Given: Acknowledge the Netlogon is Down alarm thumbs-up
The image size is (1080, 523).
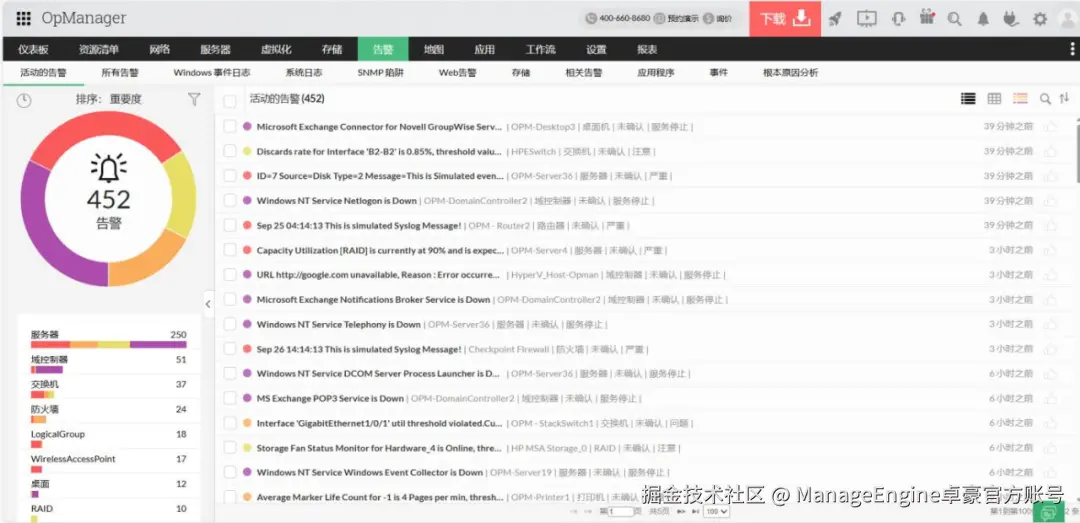Looking at the screenshot, I should coord(1050,201).
